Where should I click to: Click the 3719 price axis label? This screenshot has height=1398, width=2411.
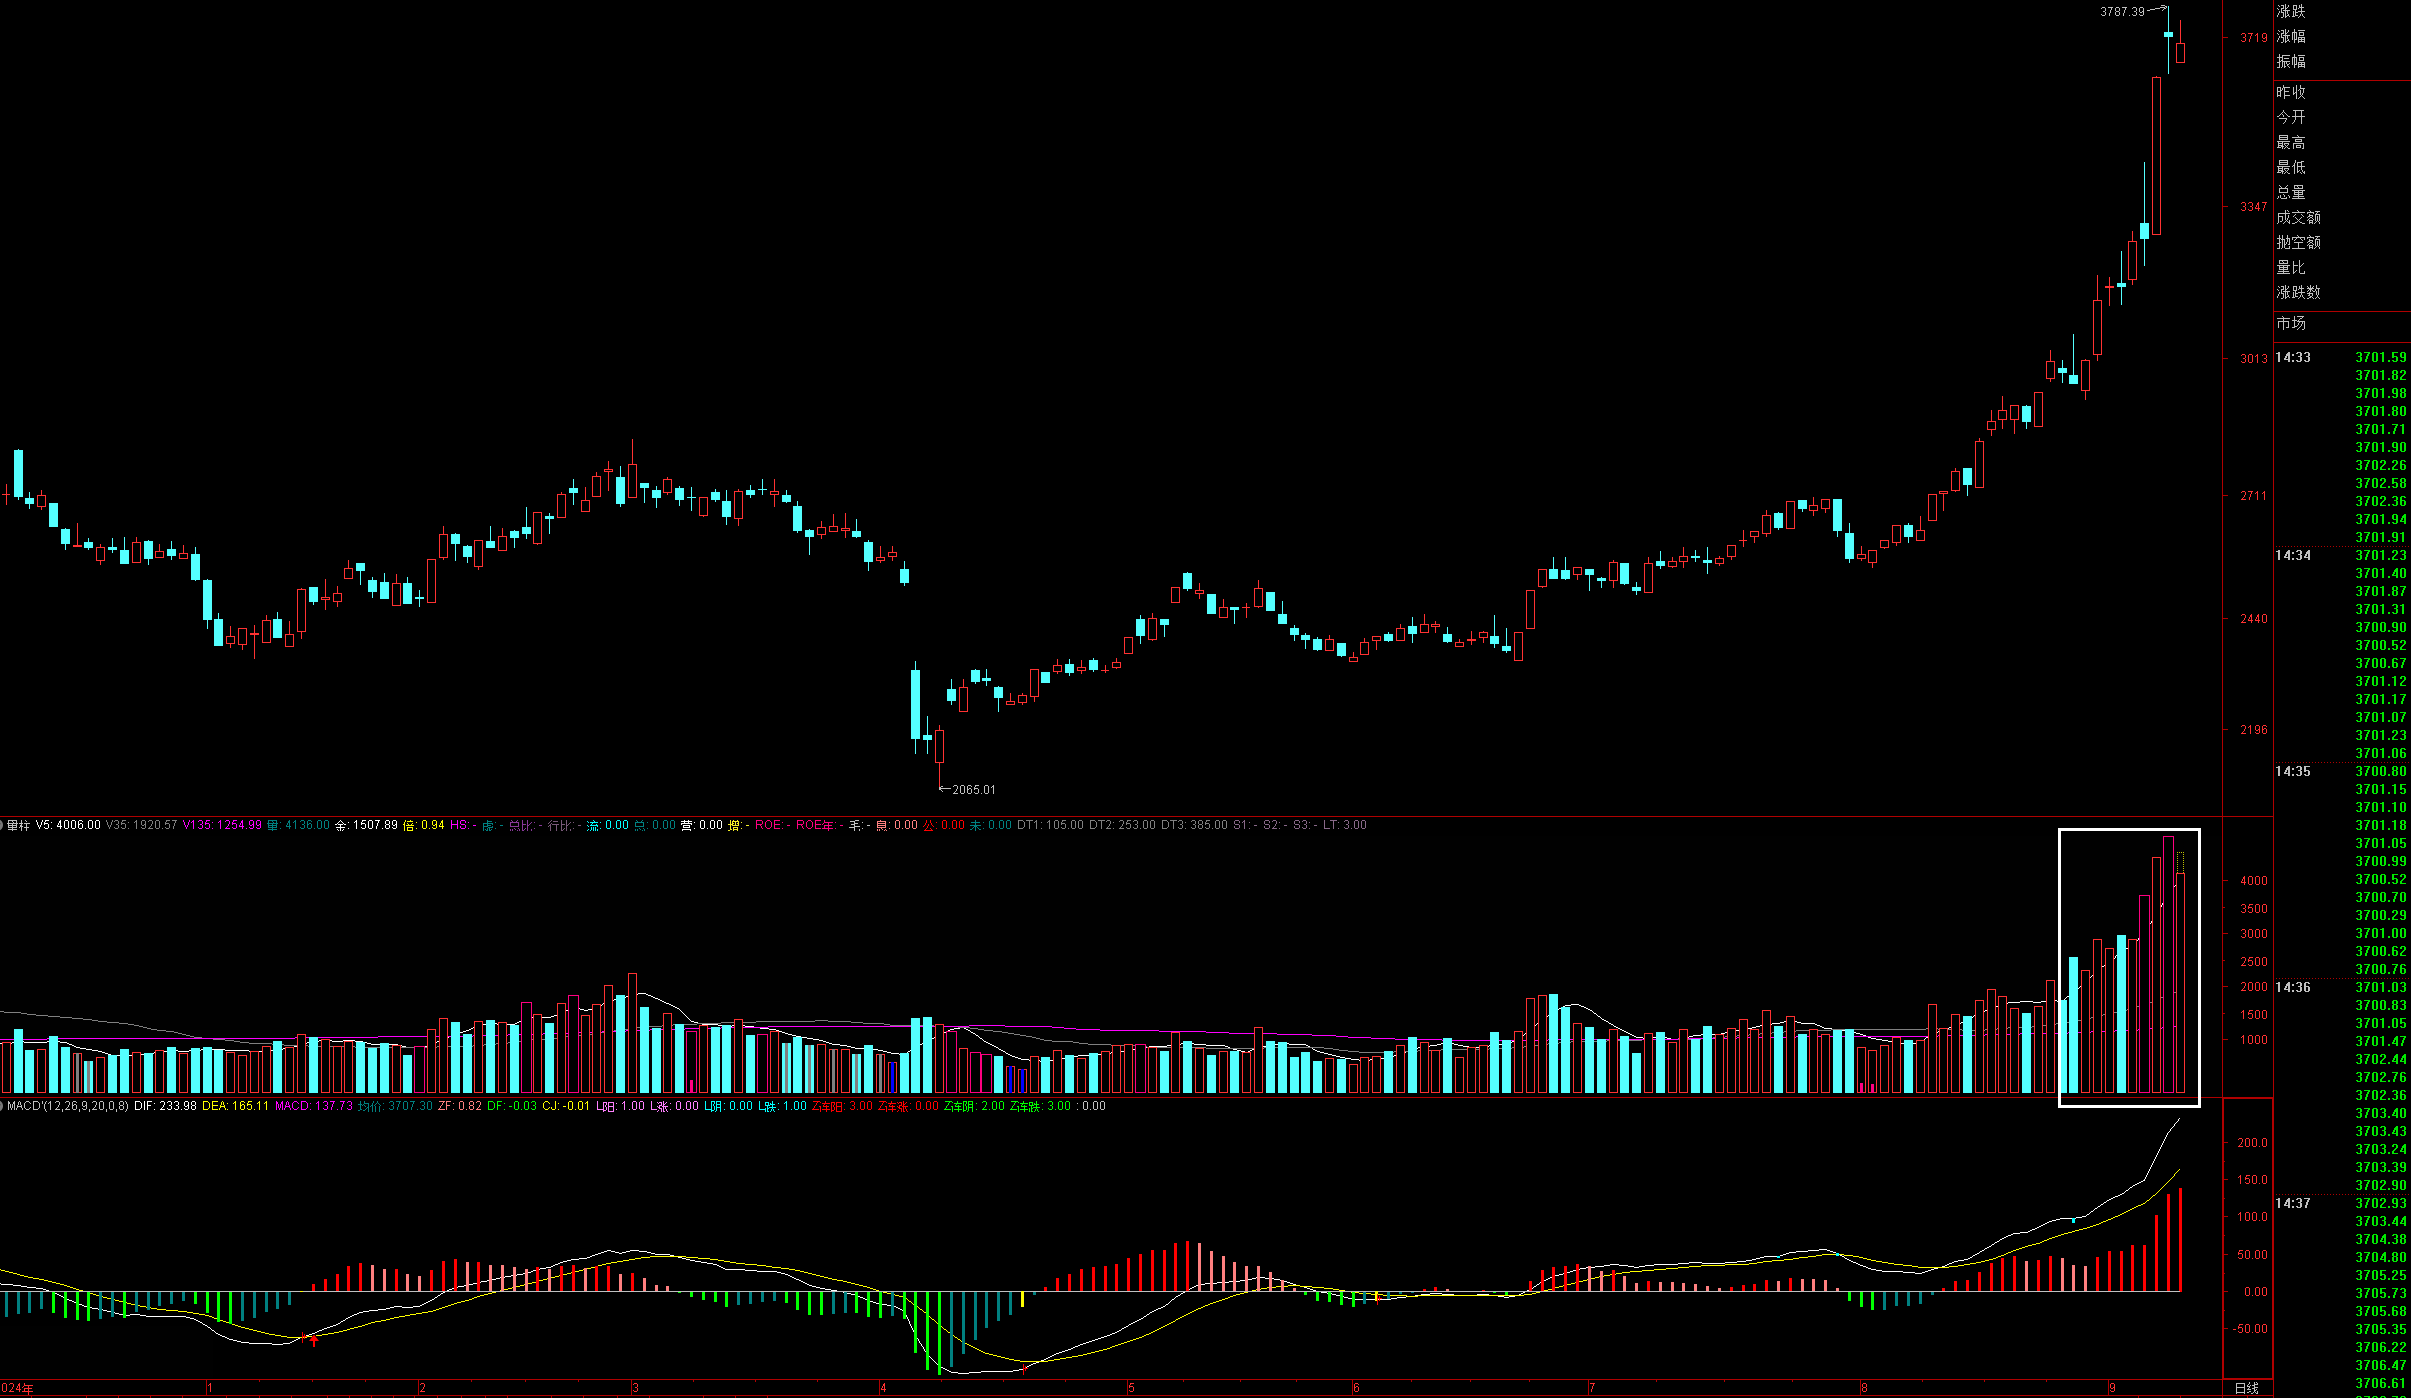click(x=2253, y=38)
